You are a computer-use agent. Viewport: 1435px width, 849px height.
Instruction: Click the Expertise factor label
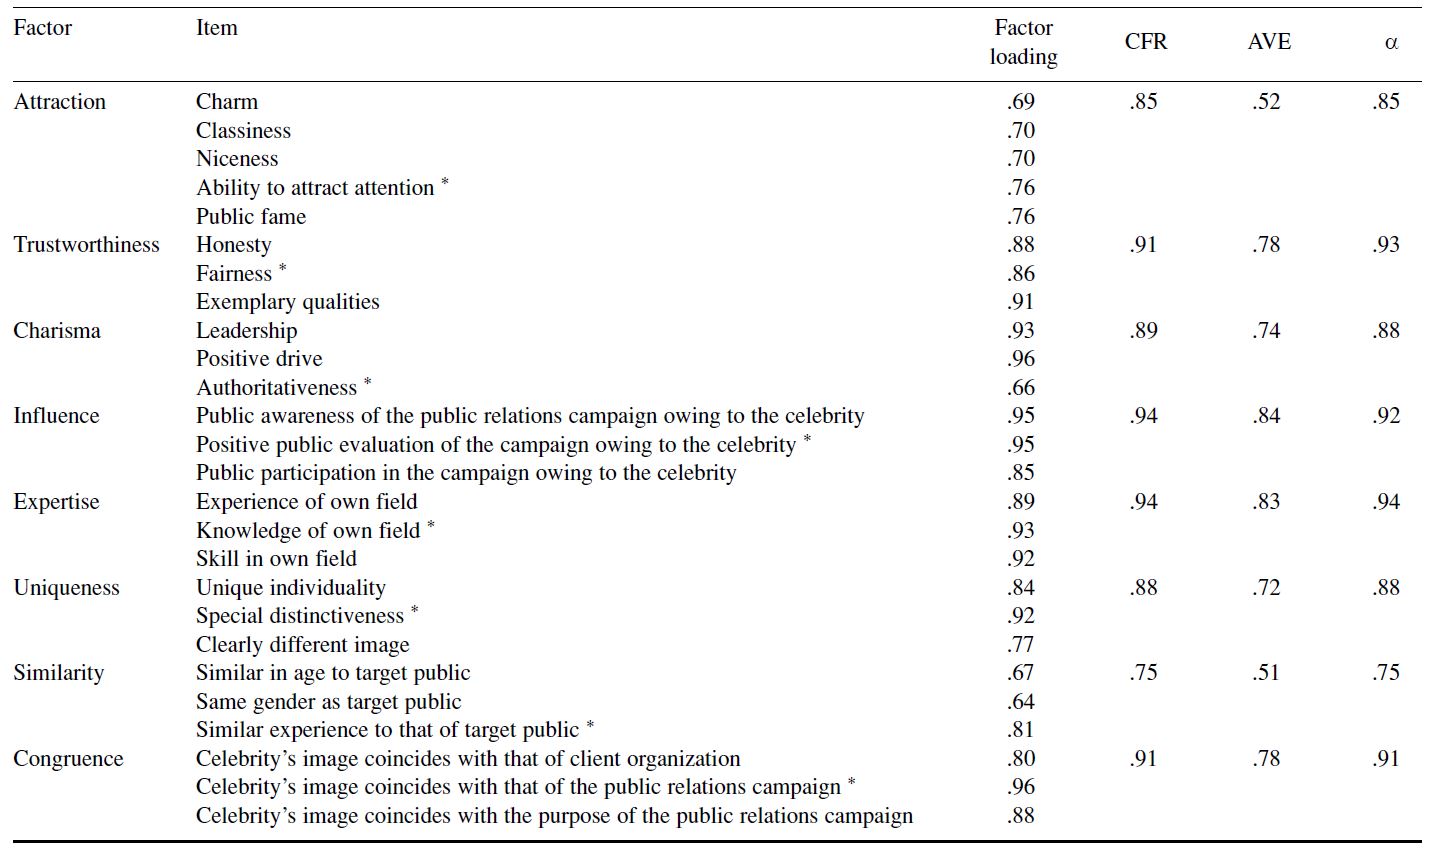(x=57, y=502)
